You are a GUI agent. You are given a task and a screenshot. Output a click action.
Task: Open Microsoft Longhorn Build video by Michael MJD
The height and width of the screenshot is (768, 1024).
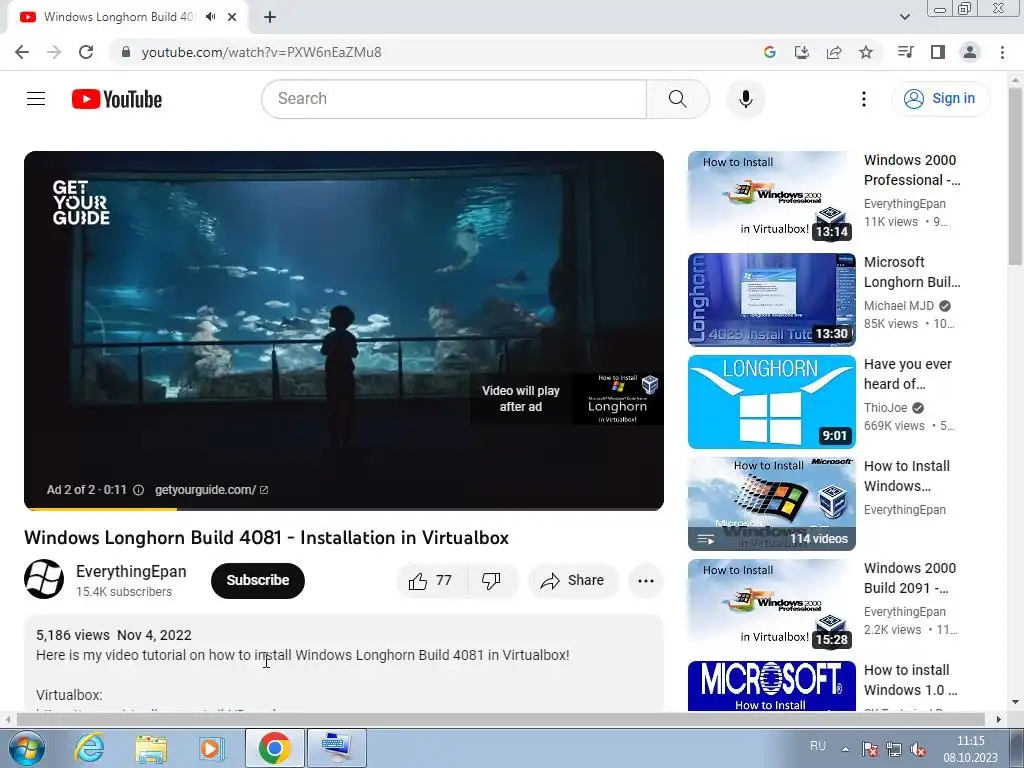tap(912, 272)
